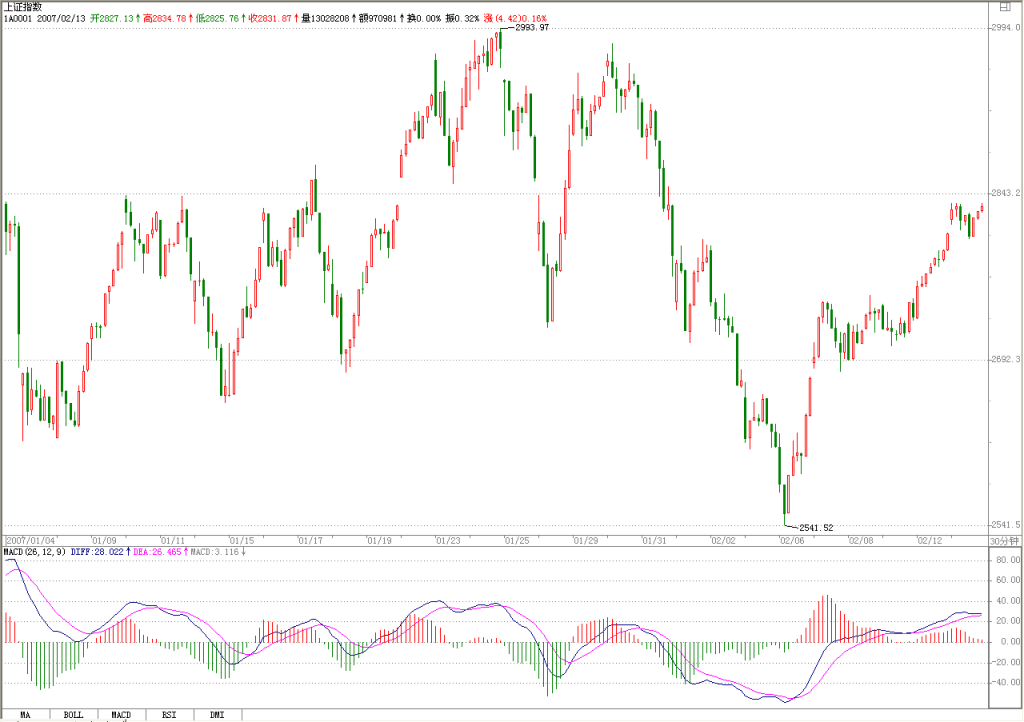Click the 01/23 date on time axis
The height and width of the screenshot is (722, 1024).
(x=448, y=541)
